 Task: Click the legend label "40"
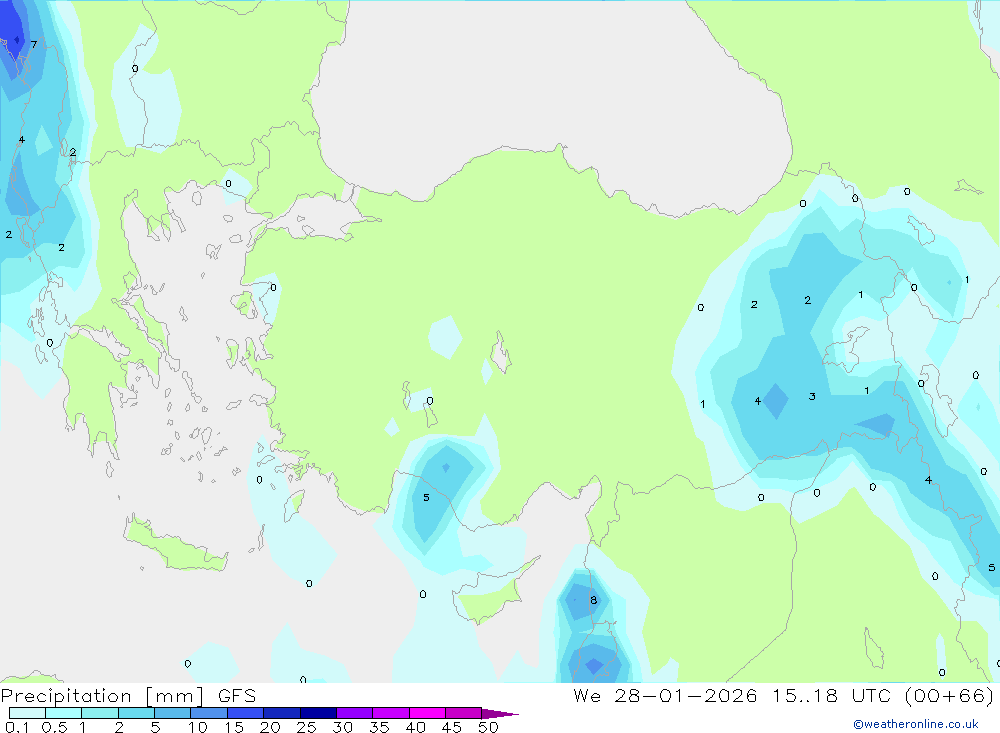415,727
